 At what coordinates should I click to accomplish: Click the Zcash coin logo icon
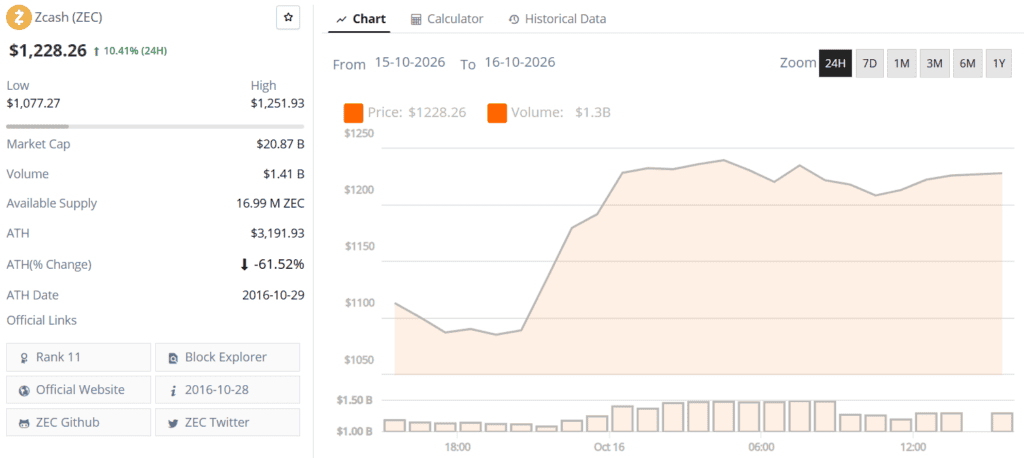18,18
